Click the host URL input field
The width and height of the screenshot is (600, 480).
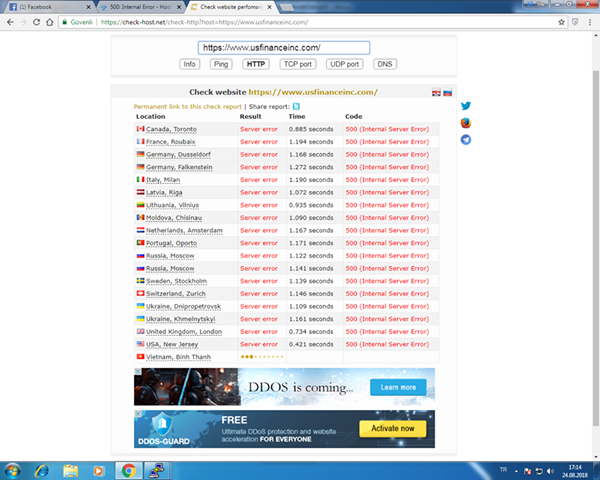click(284, 47)
